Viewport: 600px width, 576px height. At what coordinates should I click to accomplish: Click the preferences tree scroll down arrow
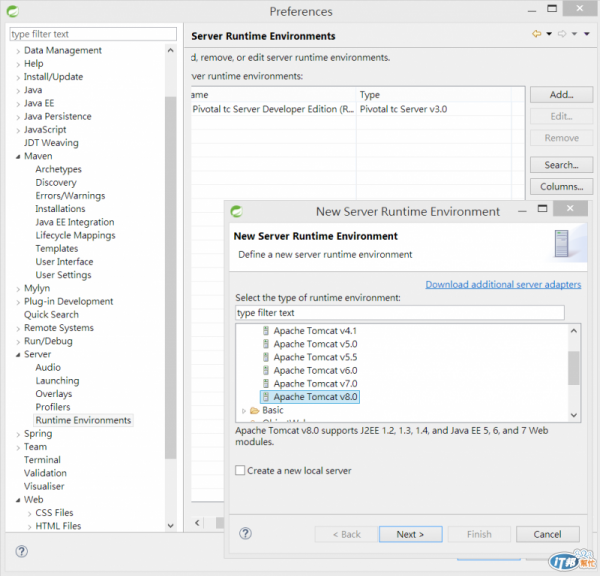[171, 525]
